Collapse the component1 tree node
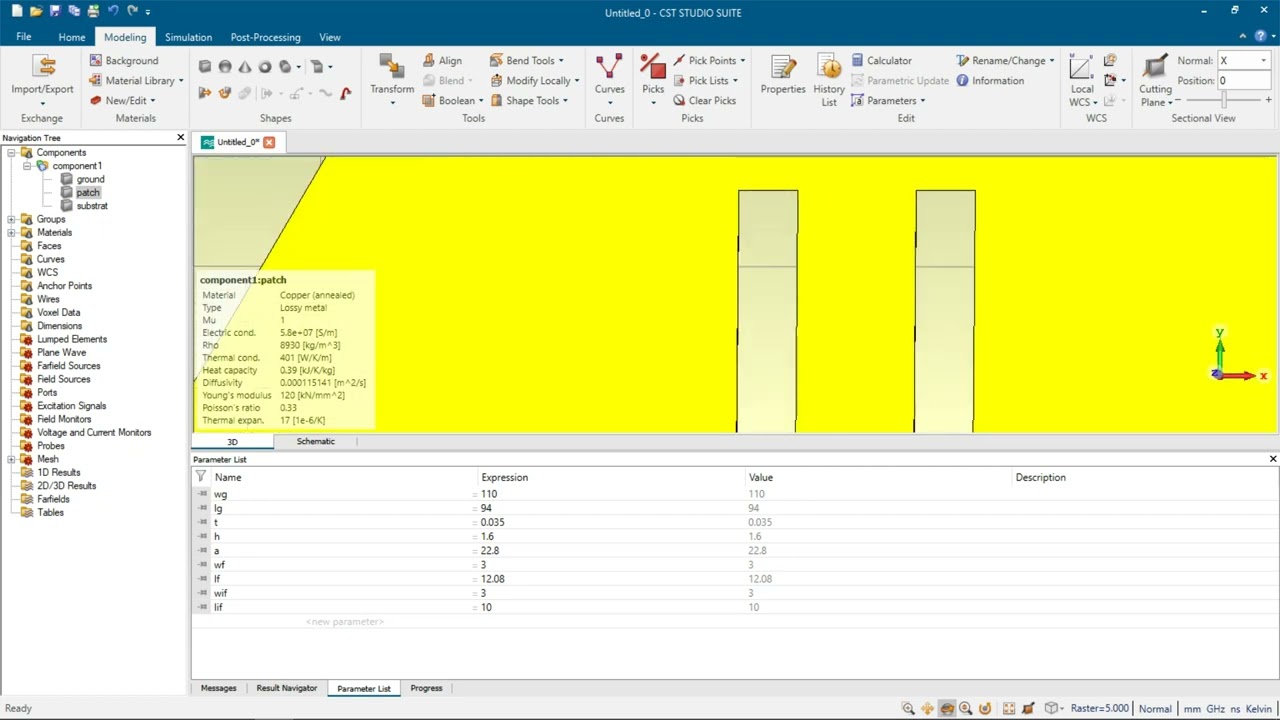This screenshot has height=720, width=1280. (x=27, y=166)
